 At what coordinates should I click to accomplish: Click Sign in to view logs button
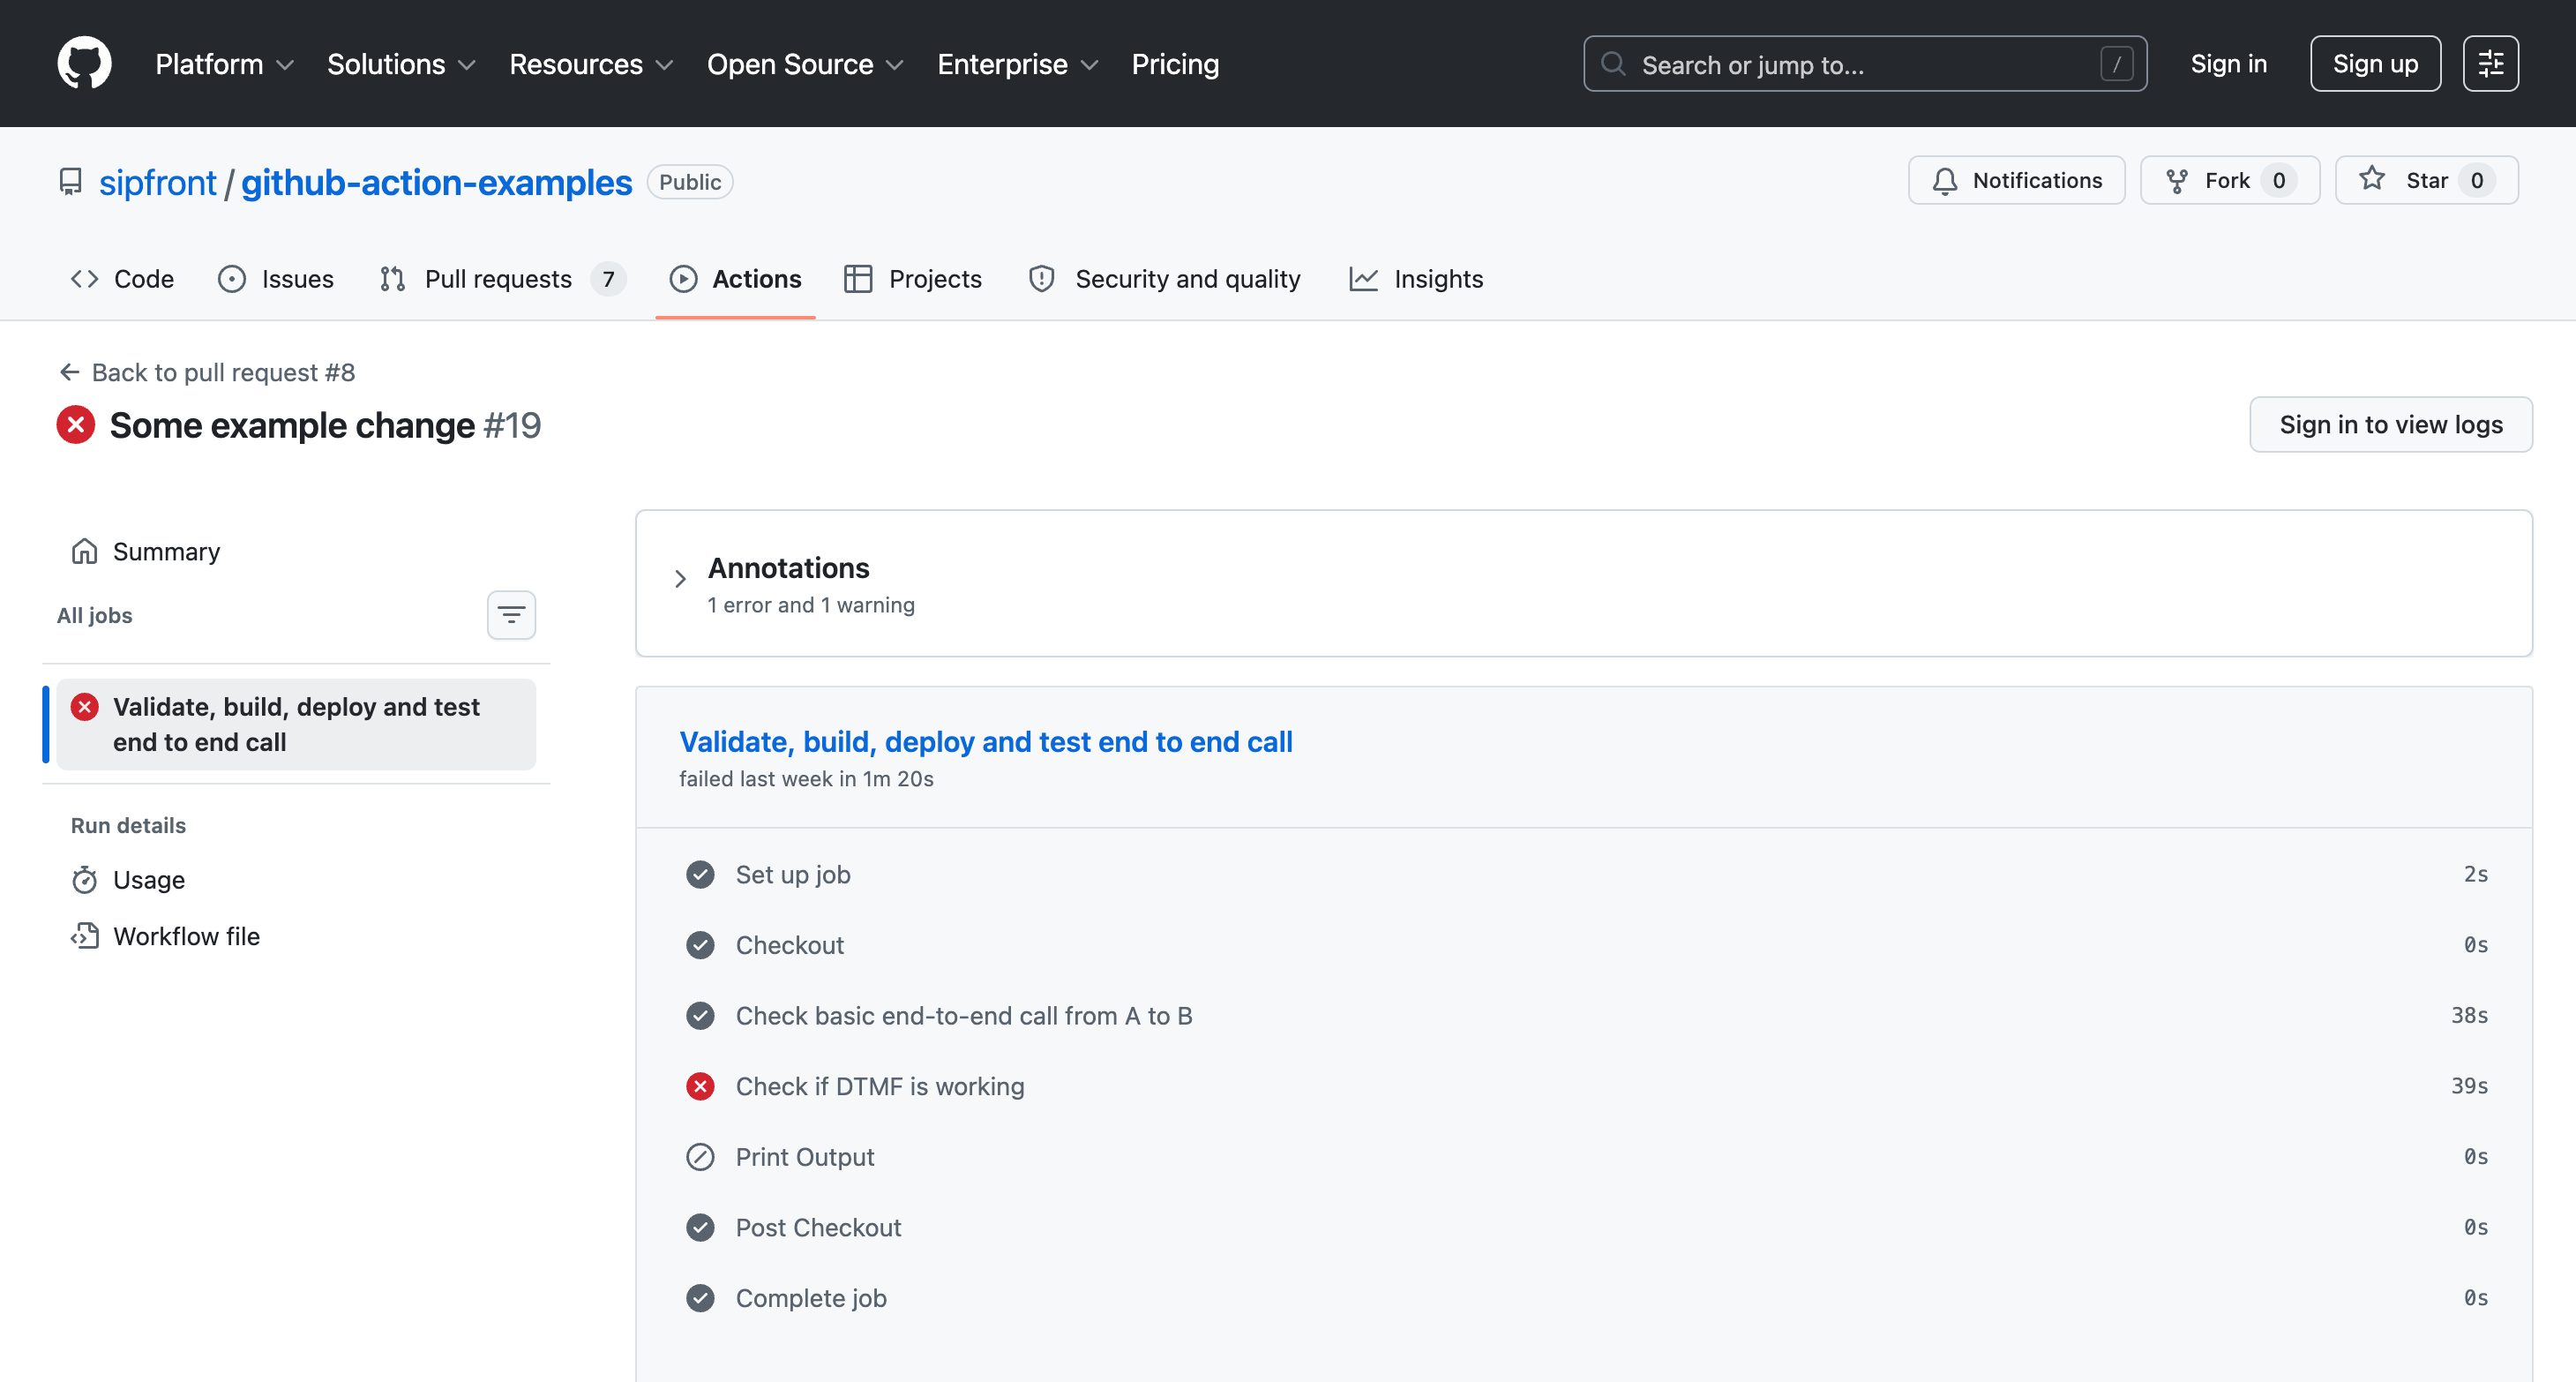pyautogui.click(x=2390, y=425)
